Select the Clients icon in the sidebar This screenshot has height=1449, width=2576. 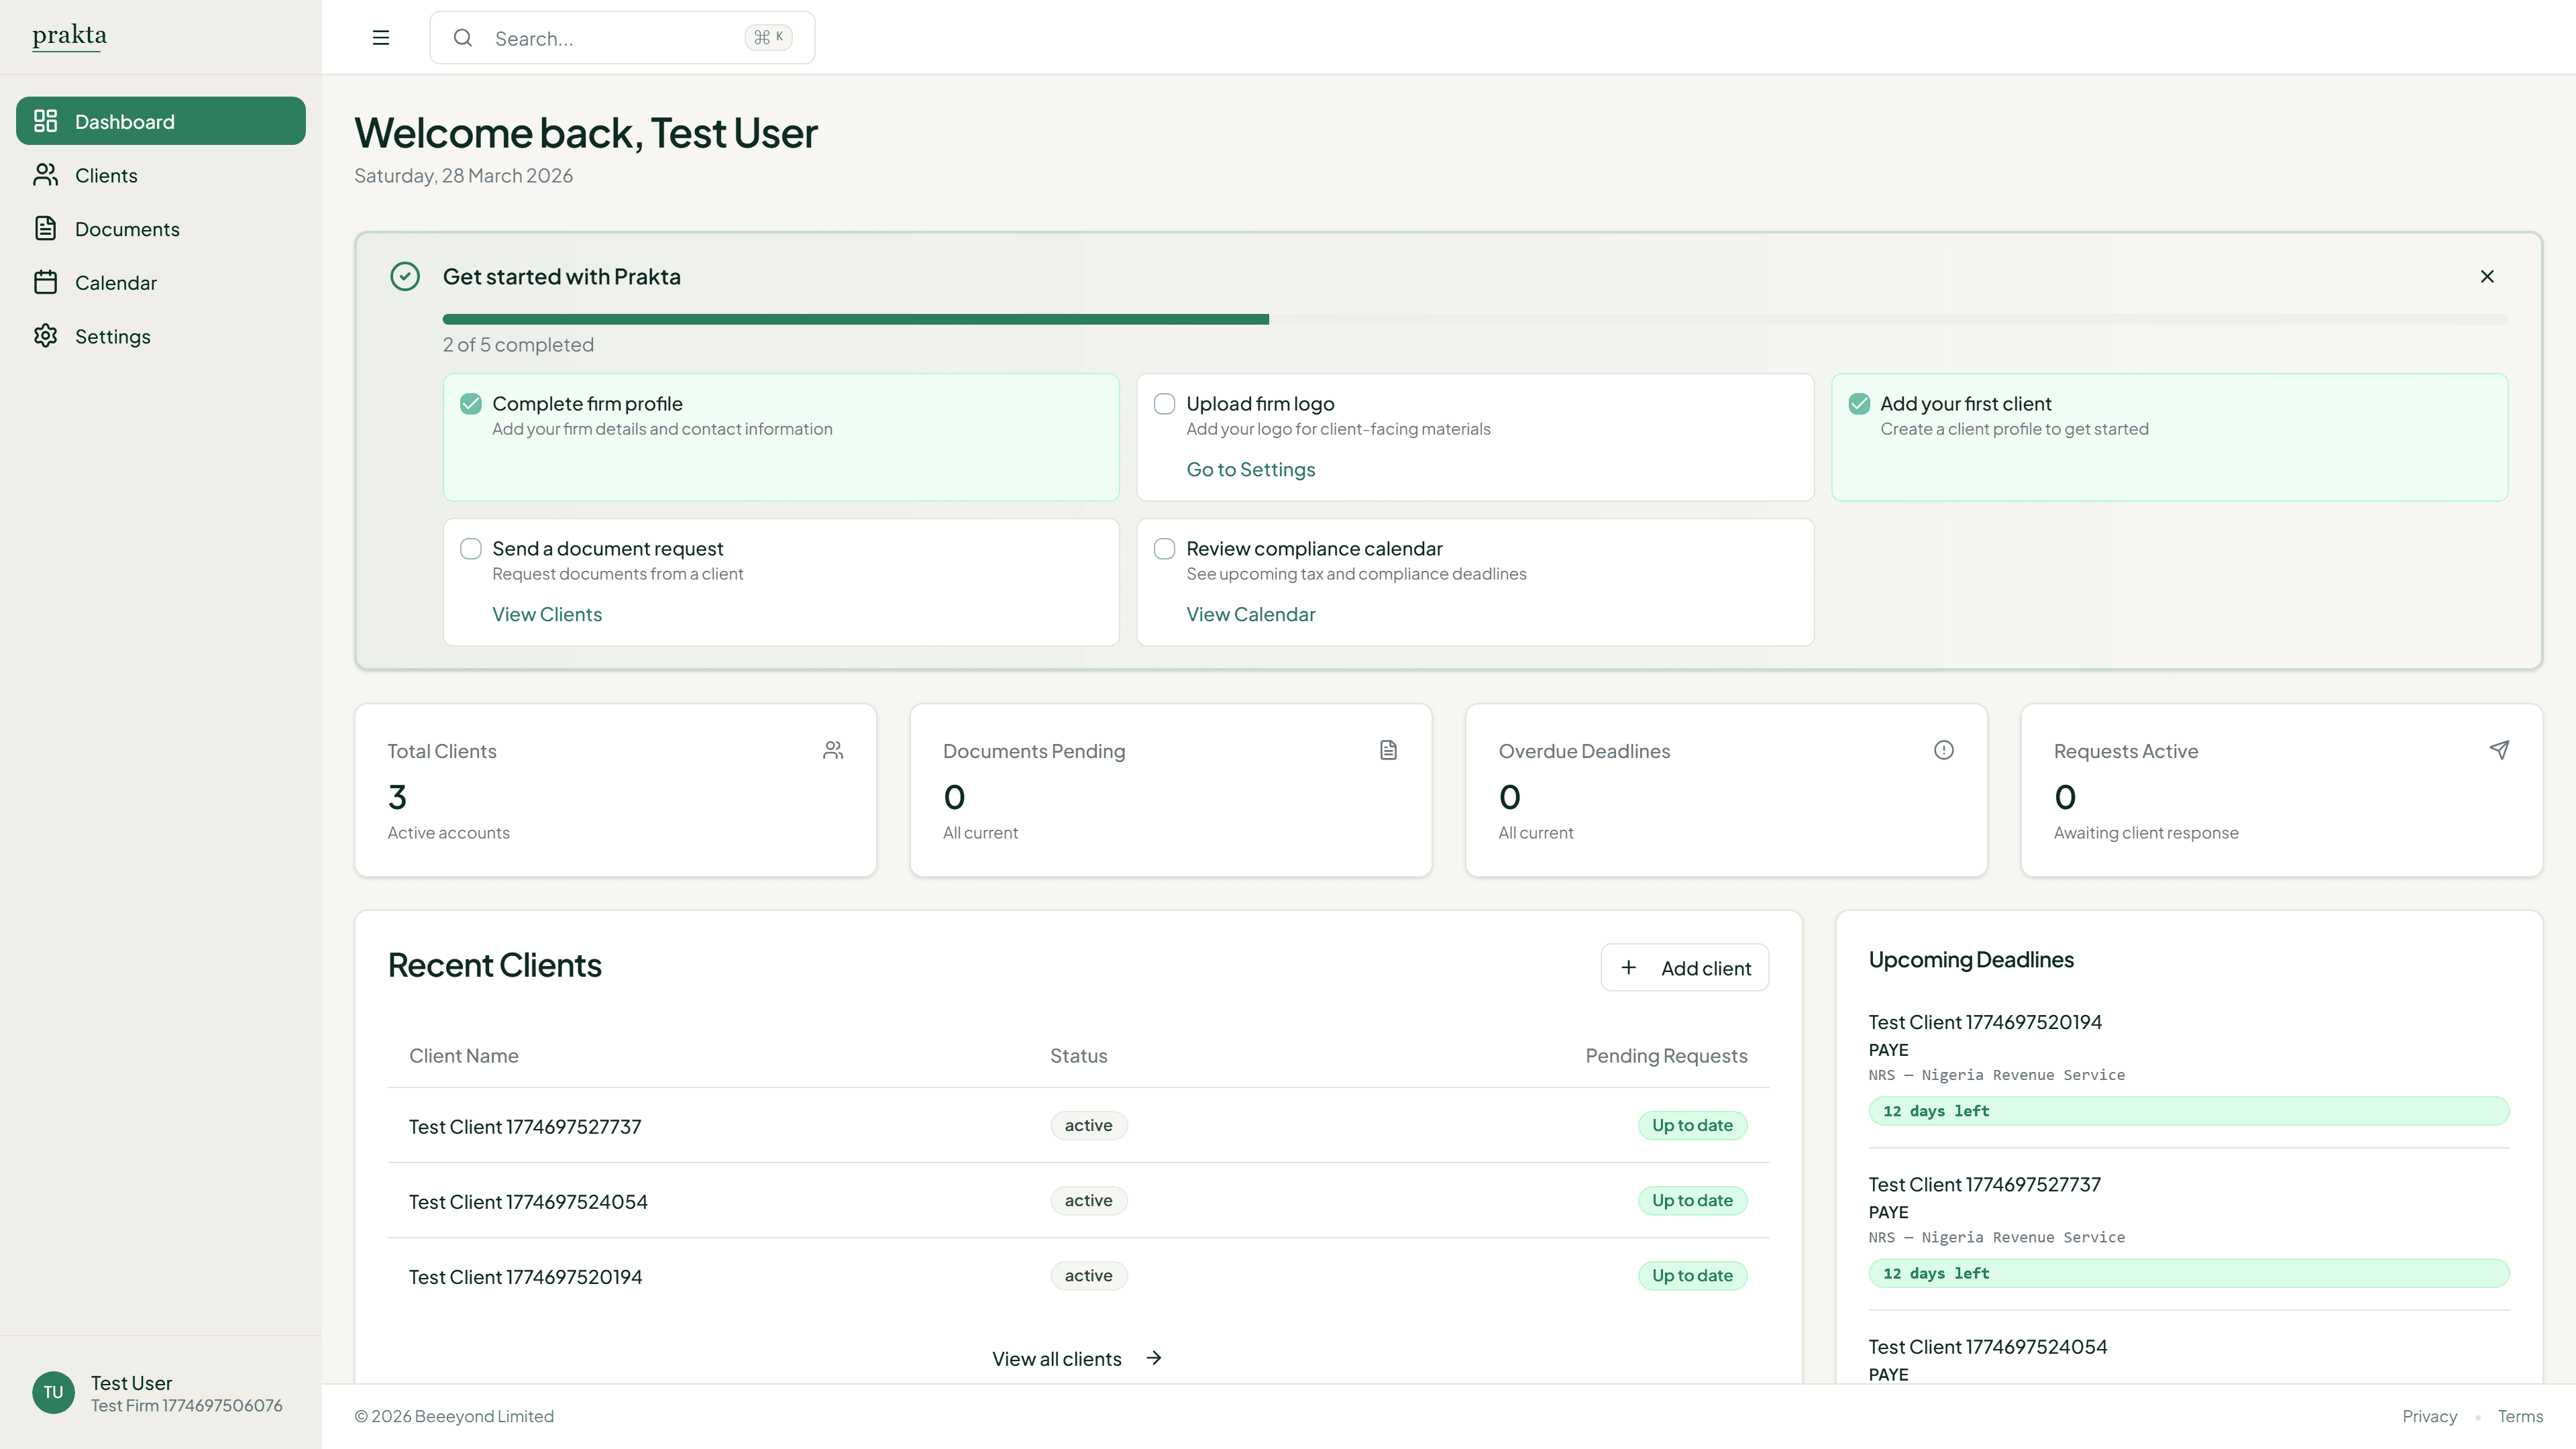45,174
